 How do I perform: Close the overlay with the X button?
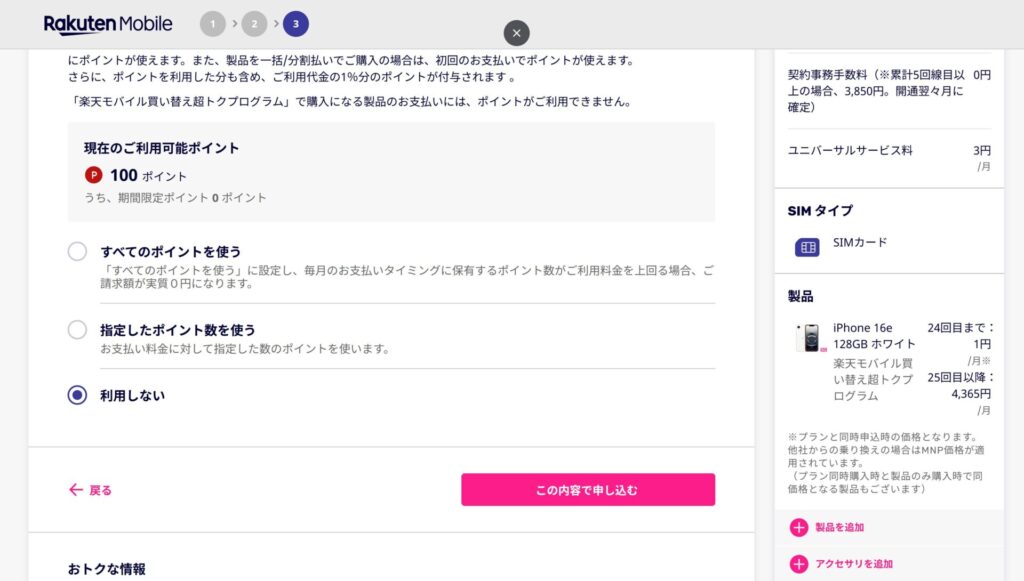[x=516, y=33]
